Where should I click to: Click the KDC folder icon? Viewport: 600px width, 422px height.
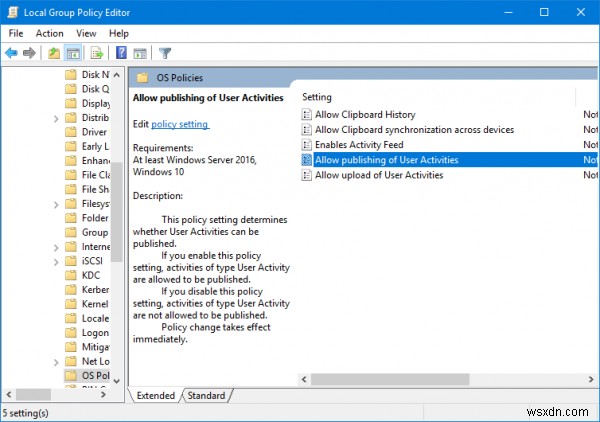pyautogui.click(x=71, y=275)
